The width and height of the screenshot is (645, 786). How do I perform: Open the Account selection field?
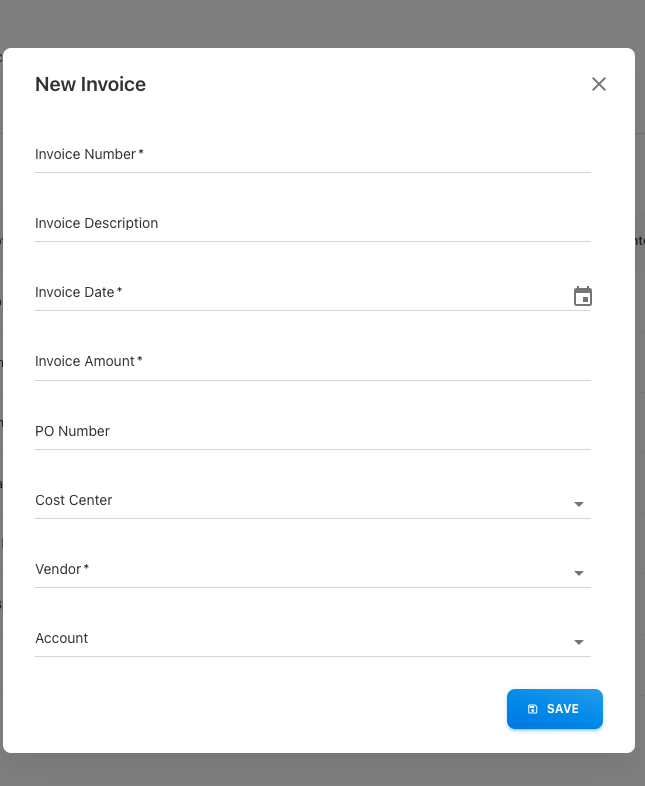[x=300, y=639]
